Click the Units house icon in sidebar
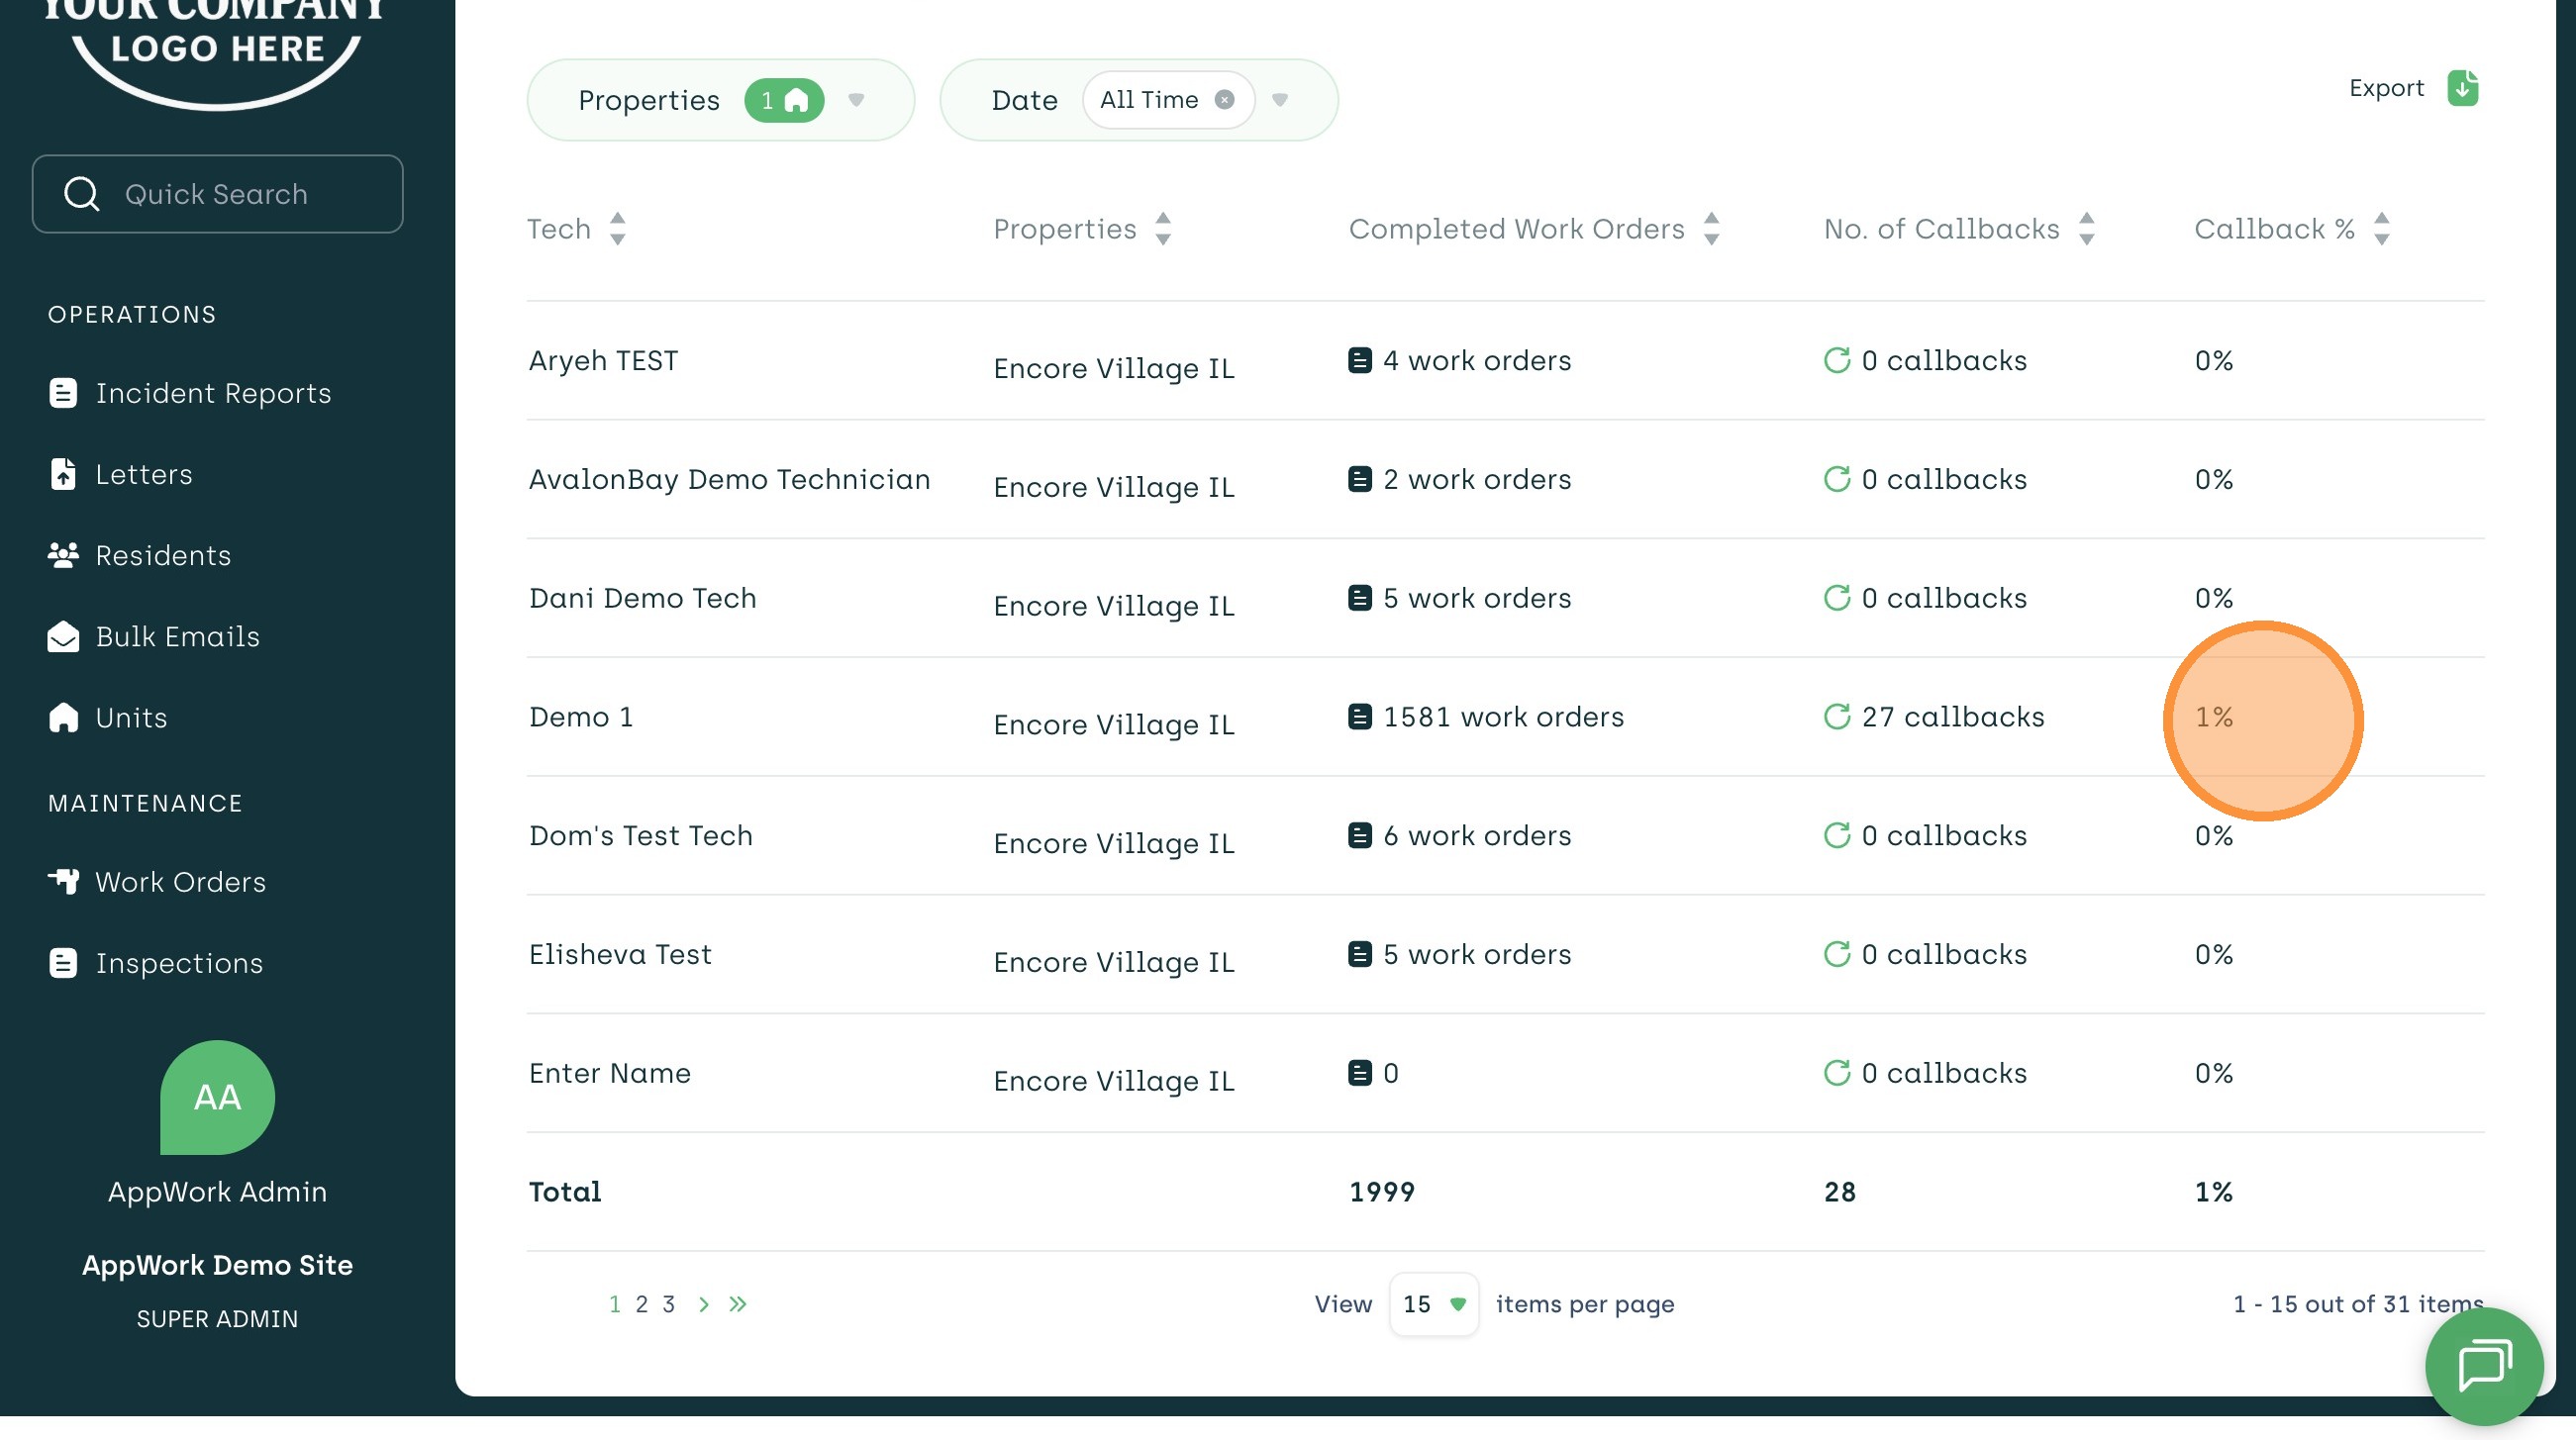The height and width of the screenshot is (1440, 2576). click(x=63, y=718)
